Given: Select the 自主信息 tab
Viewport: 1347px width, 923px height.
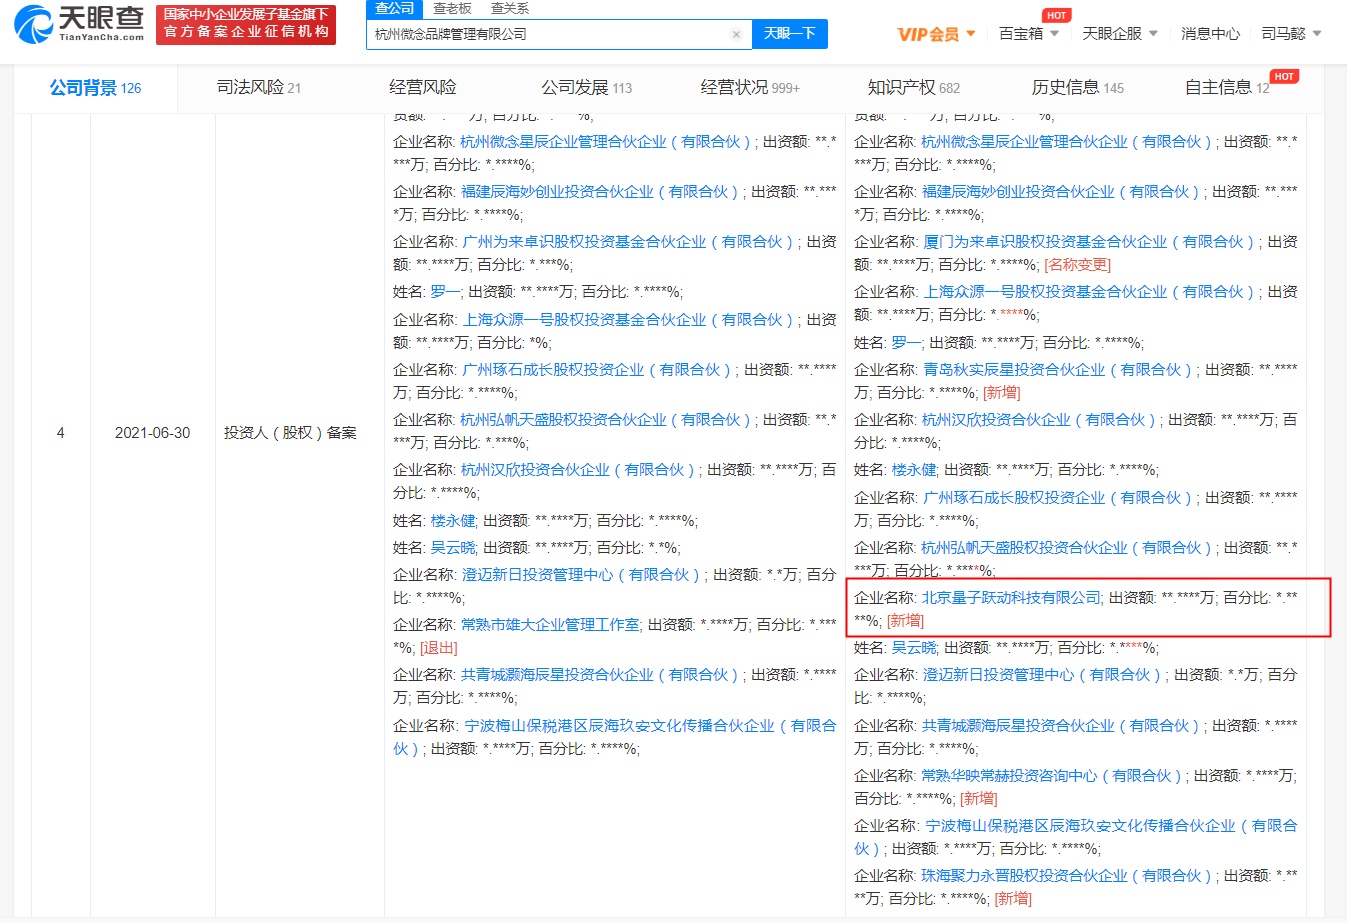Looking at the screenshot, I should tap(1227, 88).
